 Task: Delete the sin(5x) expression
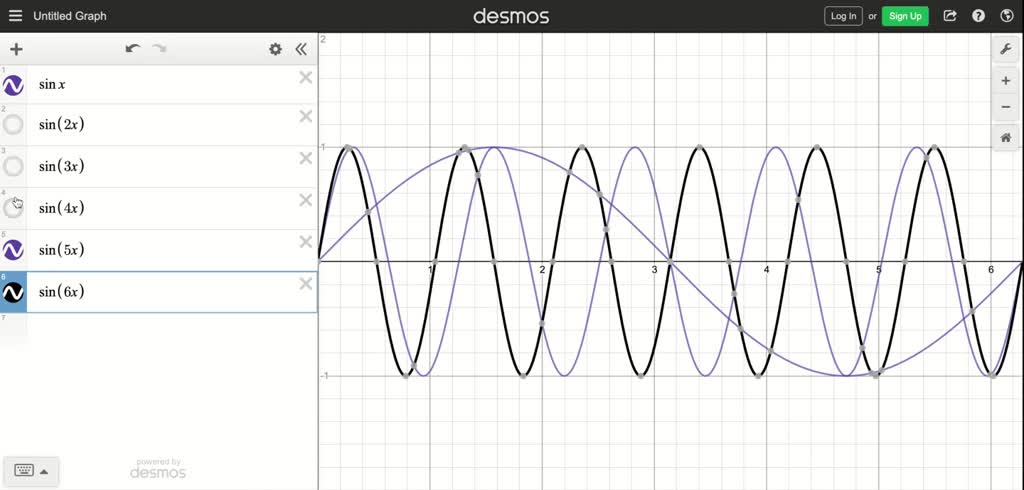[306, 242]
